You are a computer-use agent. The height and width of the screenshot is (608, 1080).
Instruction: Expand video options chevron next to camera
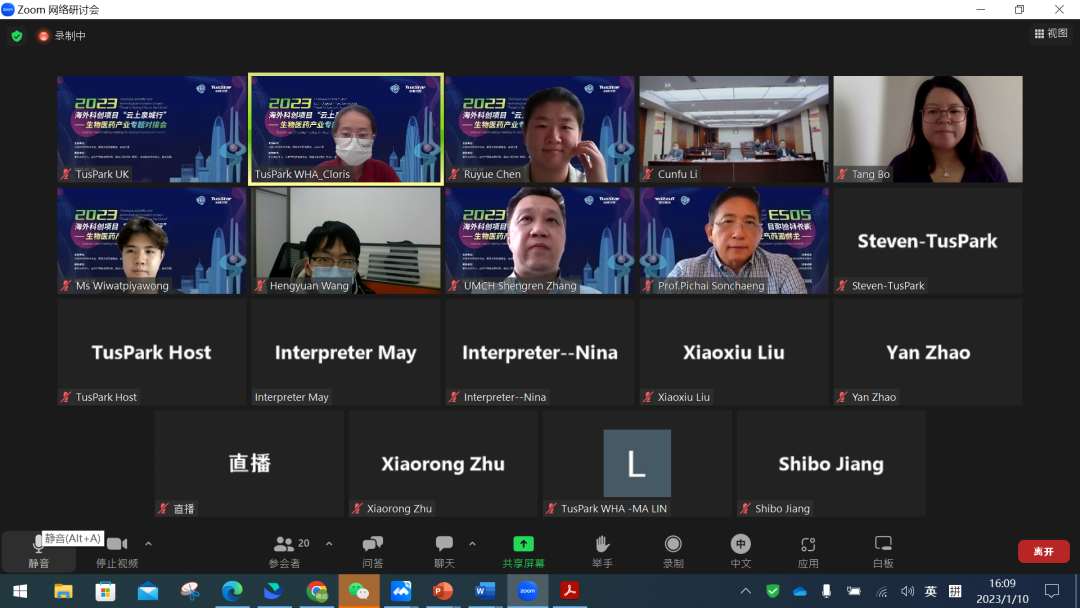point(148,544)
